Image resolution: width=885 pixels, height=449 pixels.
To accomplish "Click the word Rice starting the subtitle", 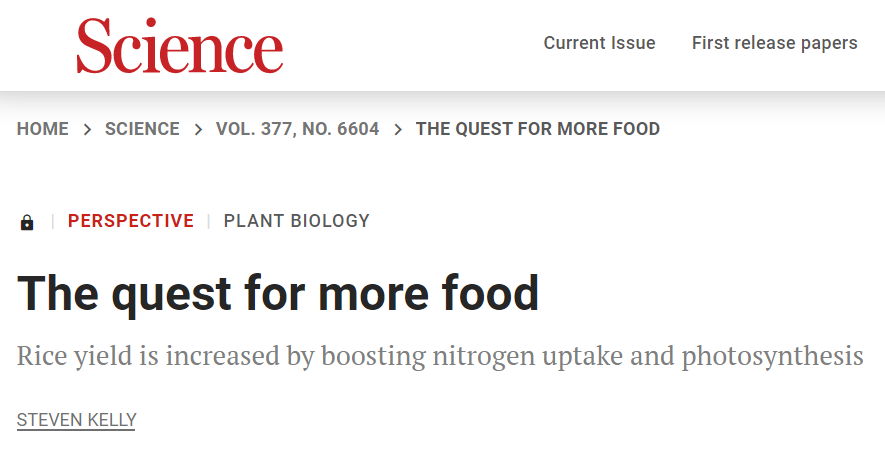I will [41, 356].
